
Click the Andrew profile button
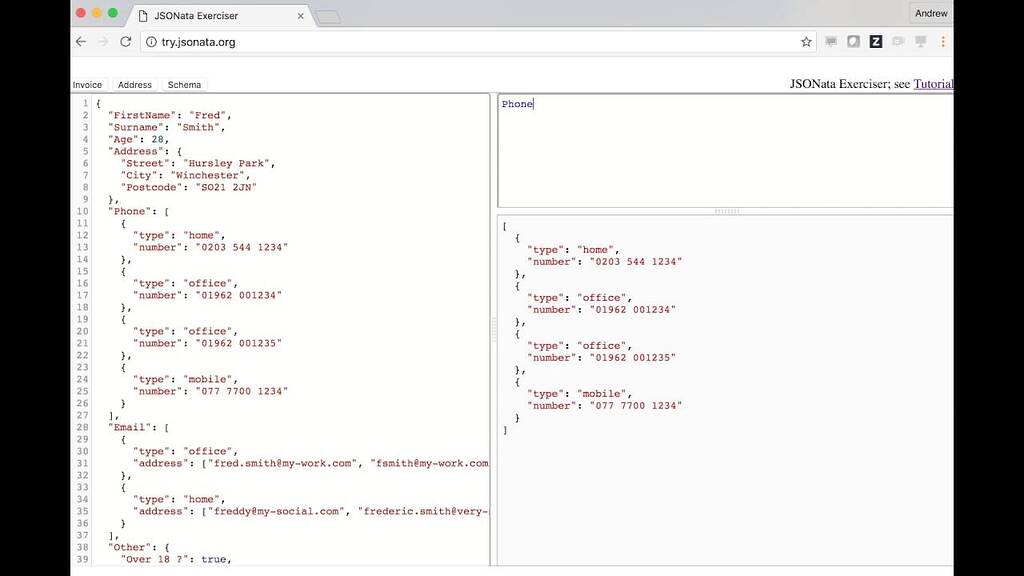(931, 13)
